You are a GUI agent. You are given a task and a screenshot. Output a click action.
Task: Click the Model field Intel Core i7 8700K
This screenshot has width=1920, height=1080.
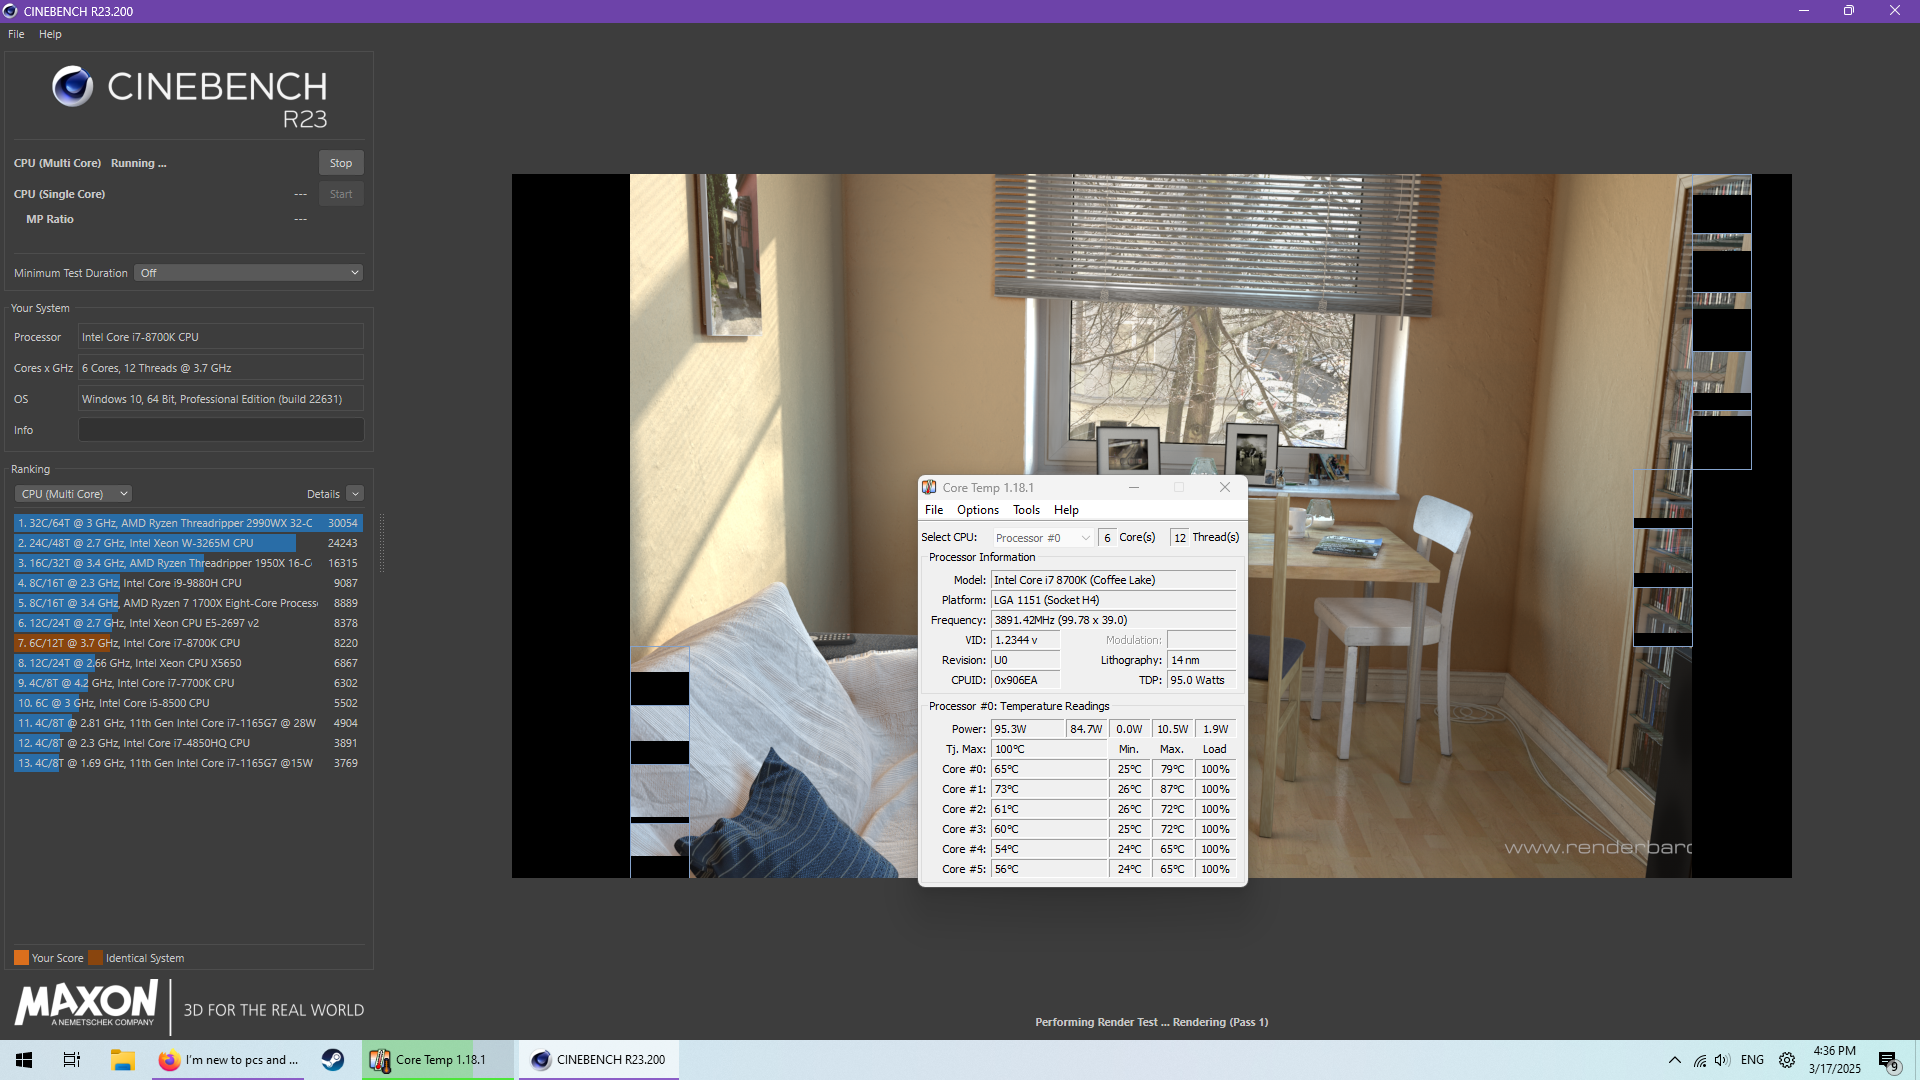(x=1113, y=580)
